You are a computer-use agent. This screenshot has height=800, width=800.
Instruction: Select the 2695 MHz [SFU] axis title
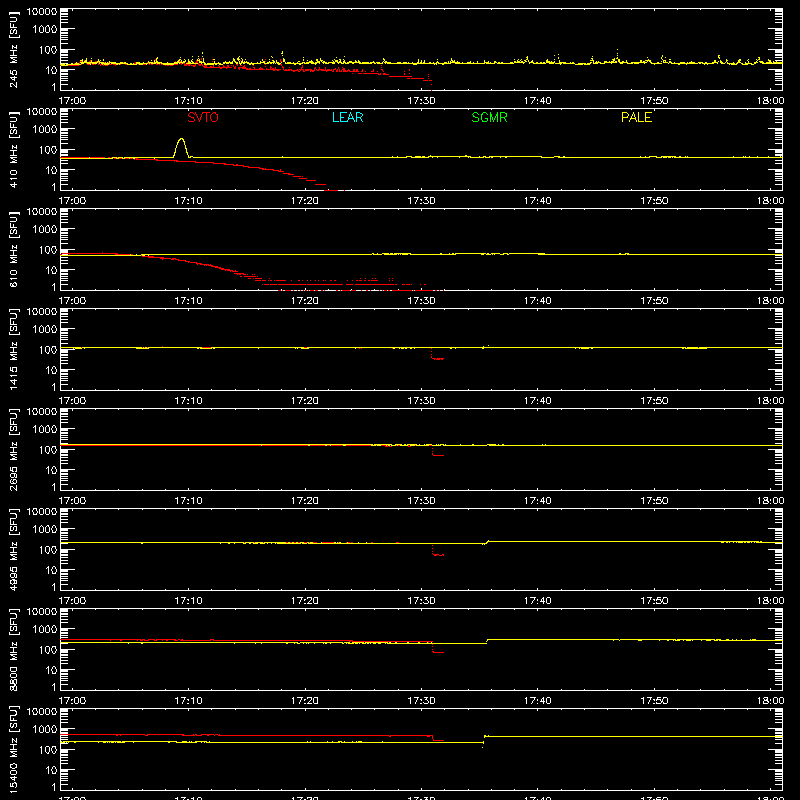13,449
